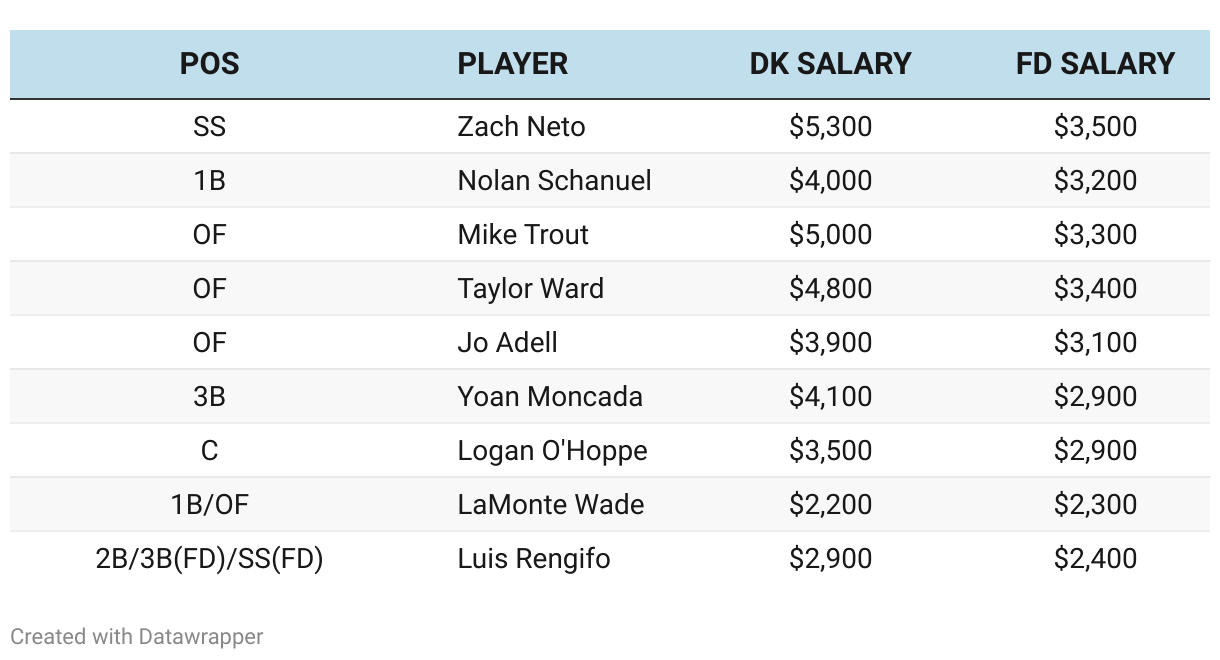This screenshot has width=1220, height=660.
Task: Select LaMonte Wade's FD salary $2,300
Action: tap(1095, 505)
